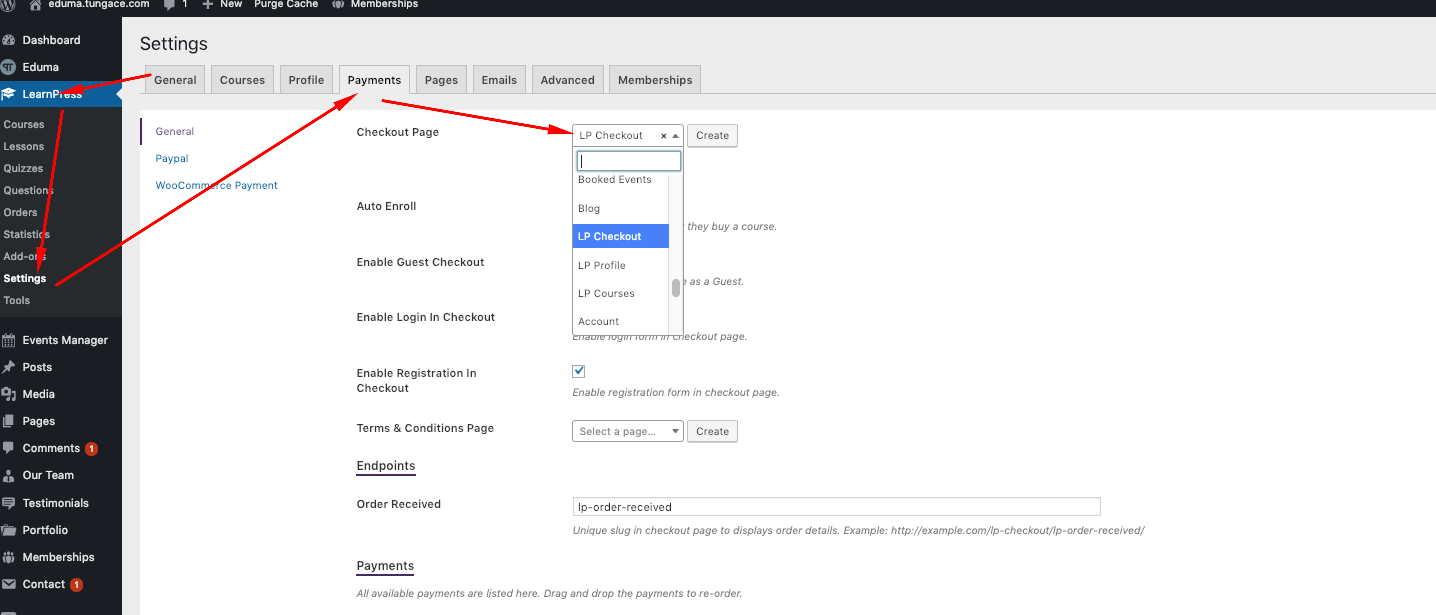Switch to the Emails settings tab

point(499,80)
